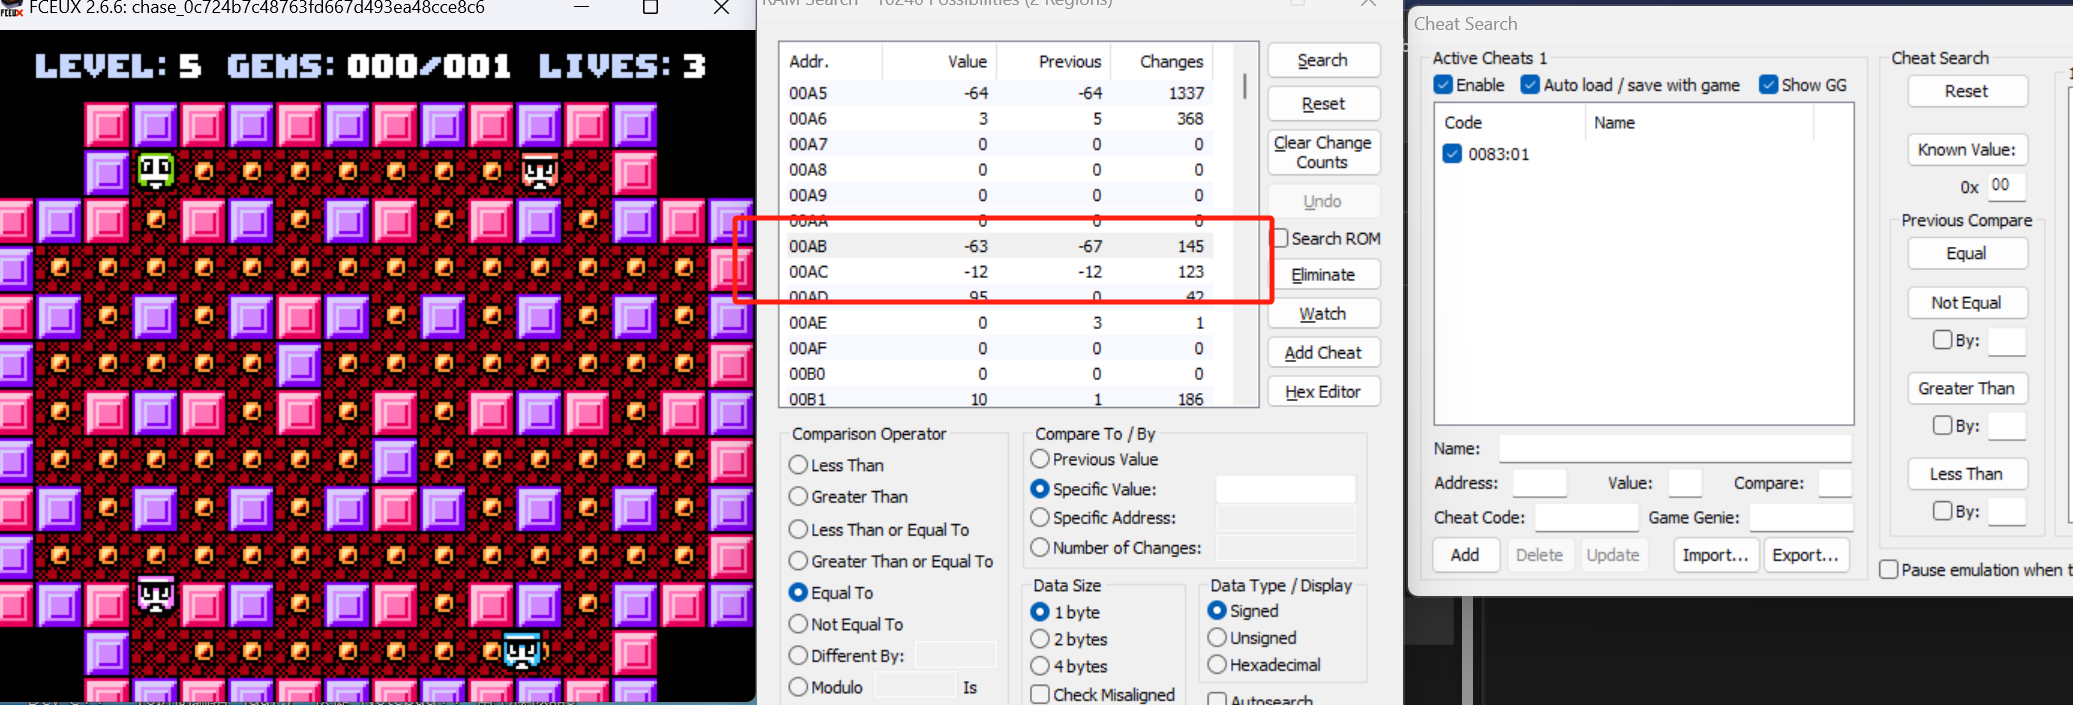Click the Compare input field
The width and height of the screenshot is (2073, 705).
pyautogui.click(x=1835, y=483)
